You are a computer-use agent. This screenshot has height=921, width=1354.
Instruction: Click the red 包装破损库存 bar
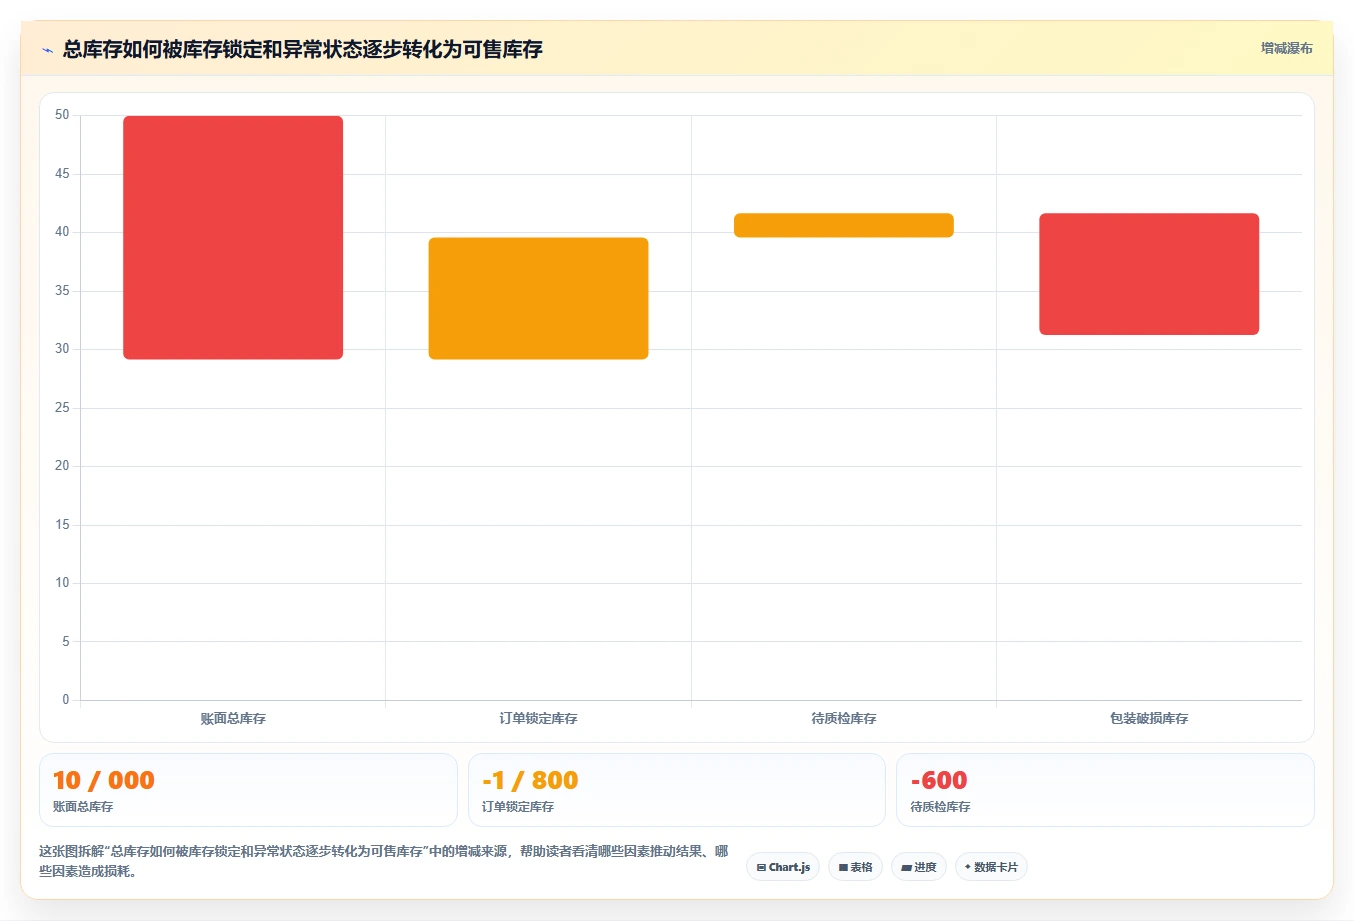1149,274
